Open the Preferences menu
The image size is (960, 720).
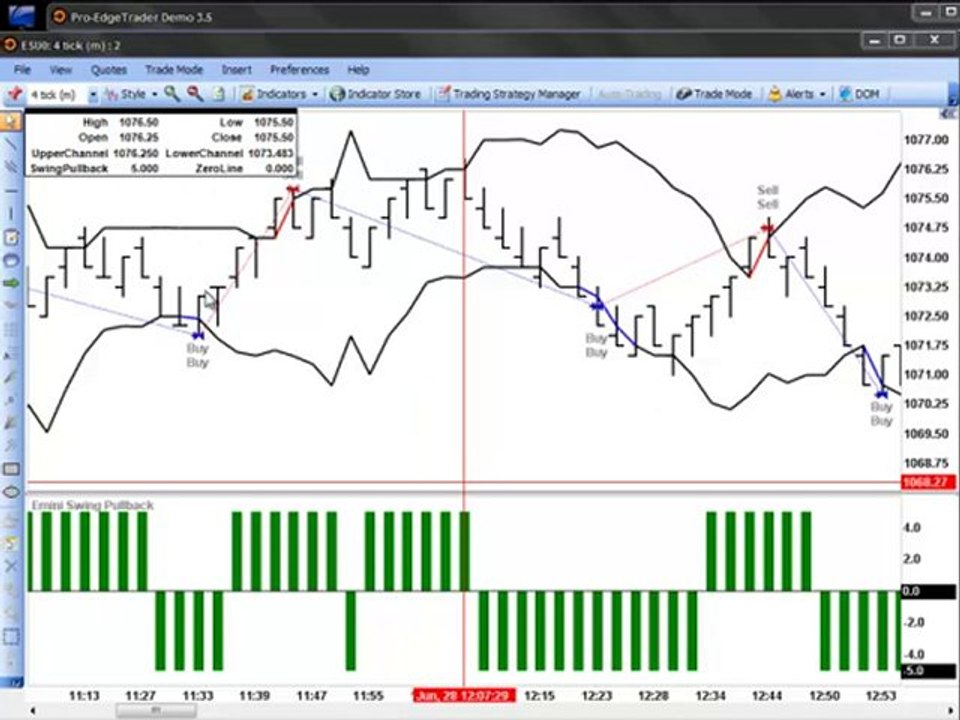click(299, 69)
